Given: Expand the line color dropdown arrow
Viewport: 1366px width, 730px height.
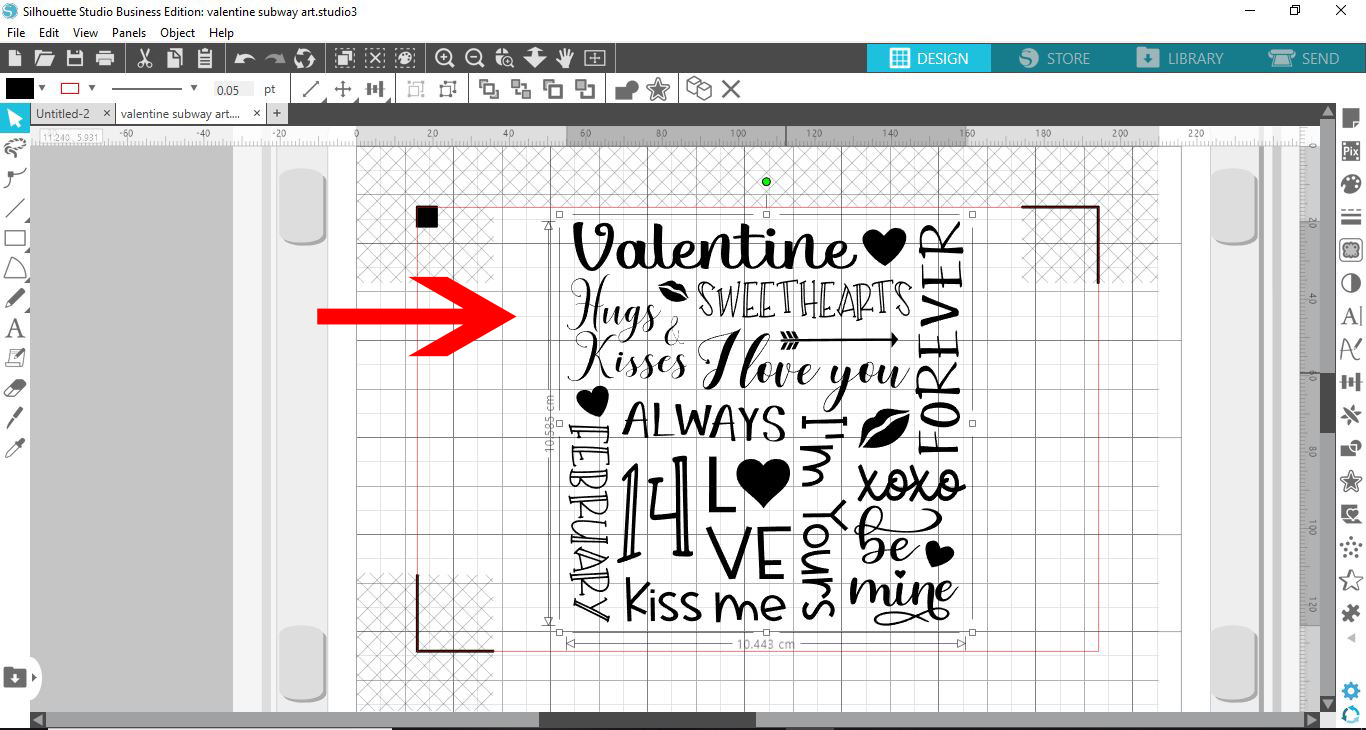Looking at the screenshot, I should [x=92, y=88].
